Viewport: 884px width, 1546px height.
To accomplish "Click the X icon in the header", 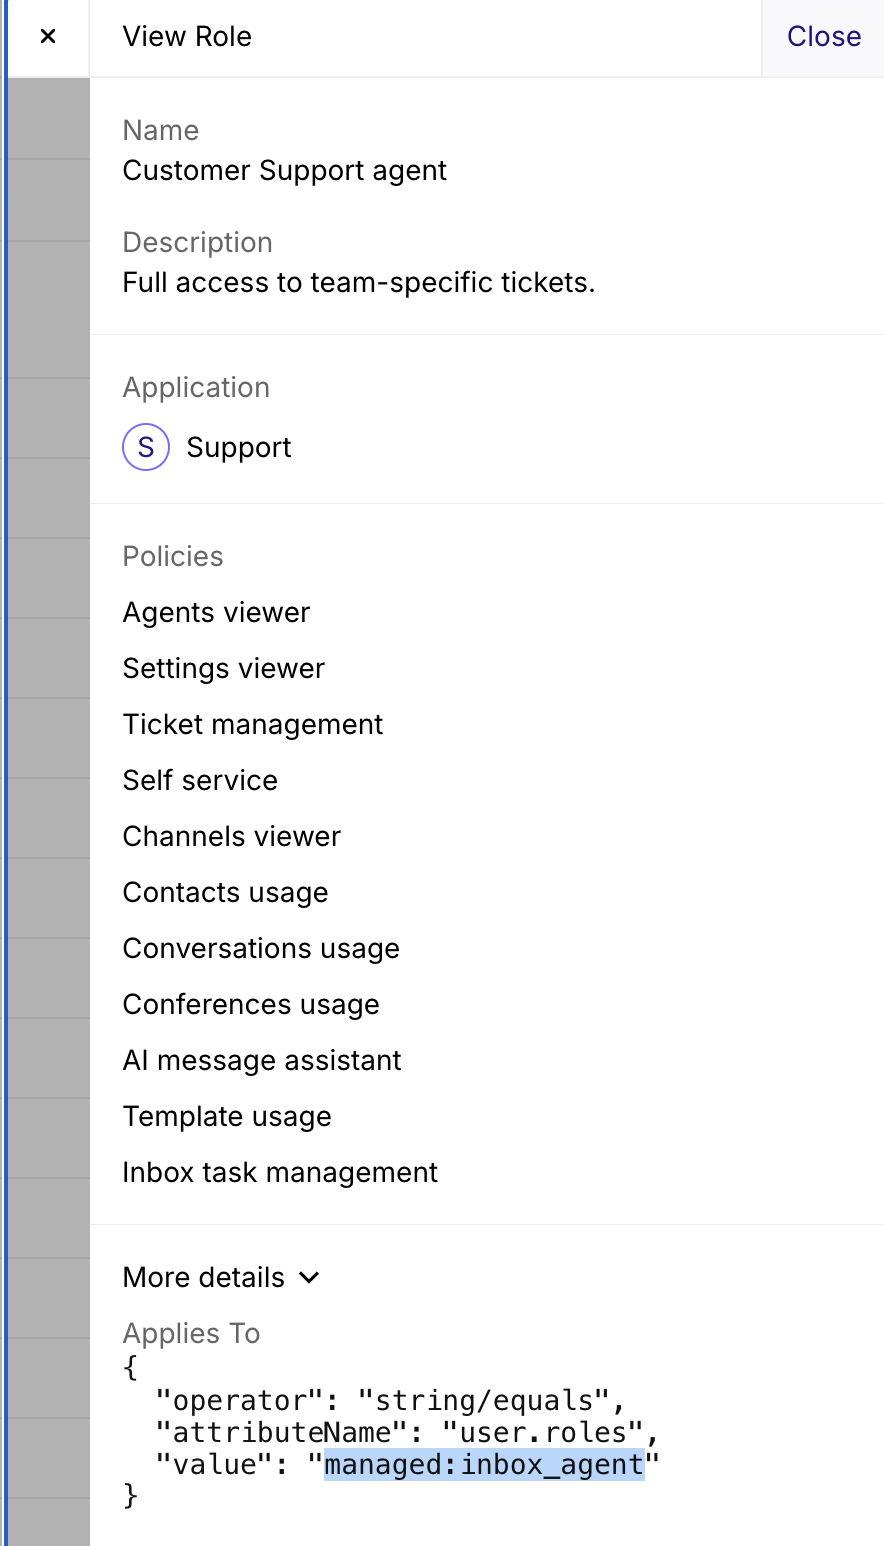I will coord(48,37).
